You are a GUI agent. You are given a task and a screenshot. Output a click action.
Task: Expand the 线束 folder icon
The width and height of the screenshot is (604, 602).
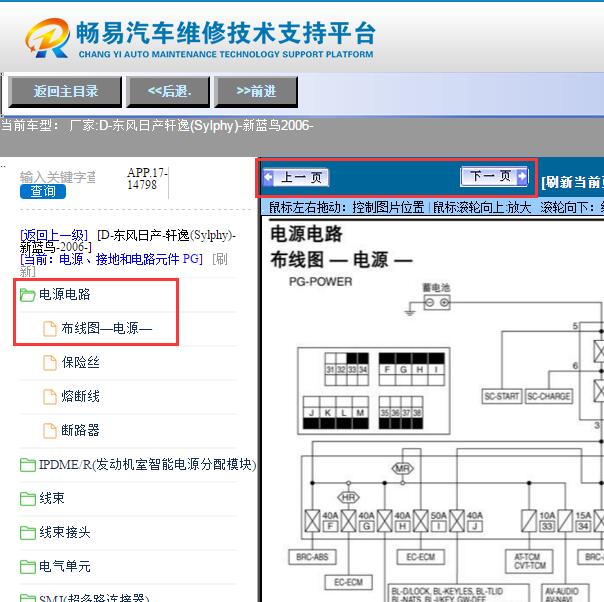coord(28,499)
